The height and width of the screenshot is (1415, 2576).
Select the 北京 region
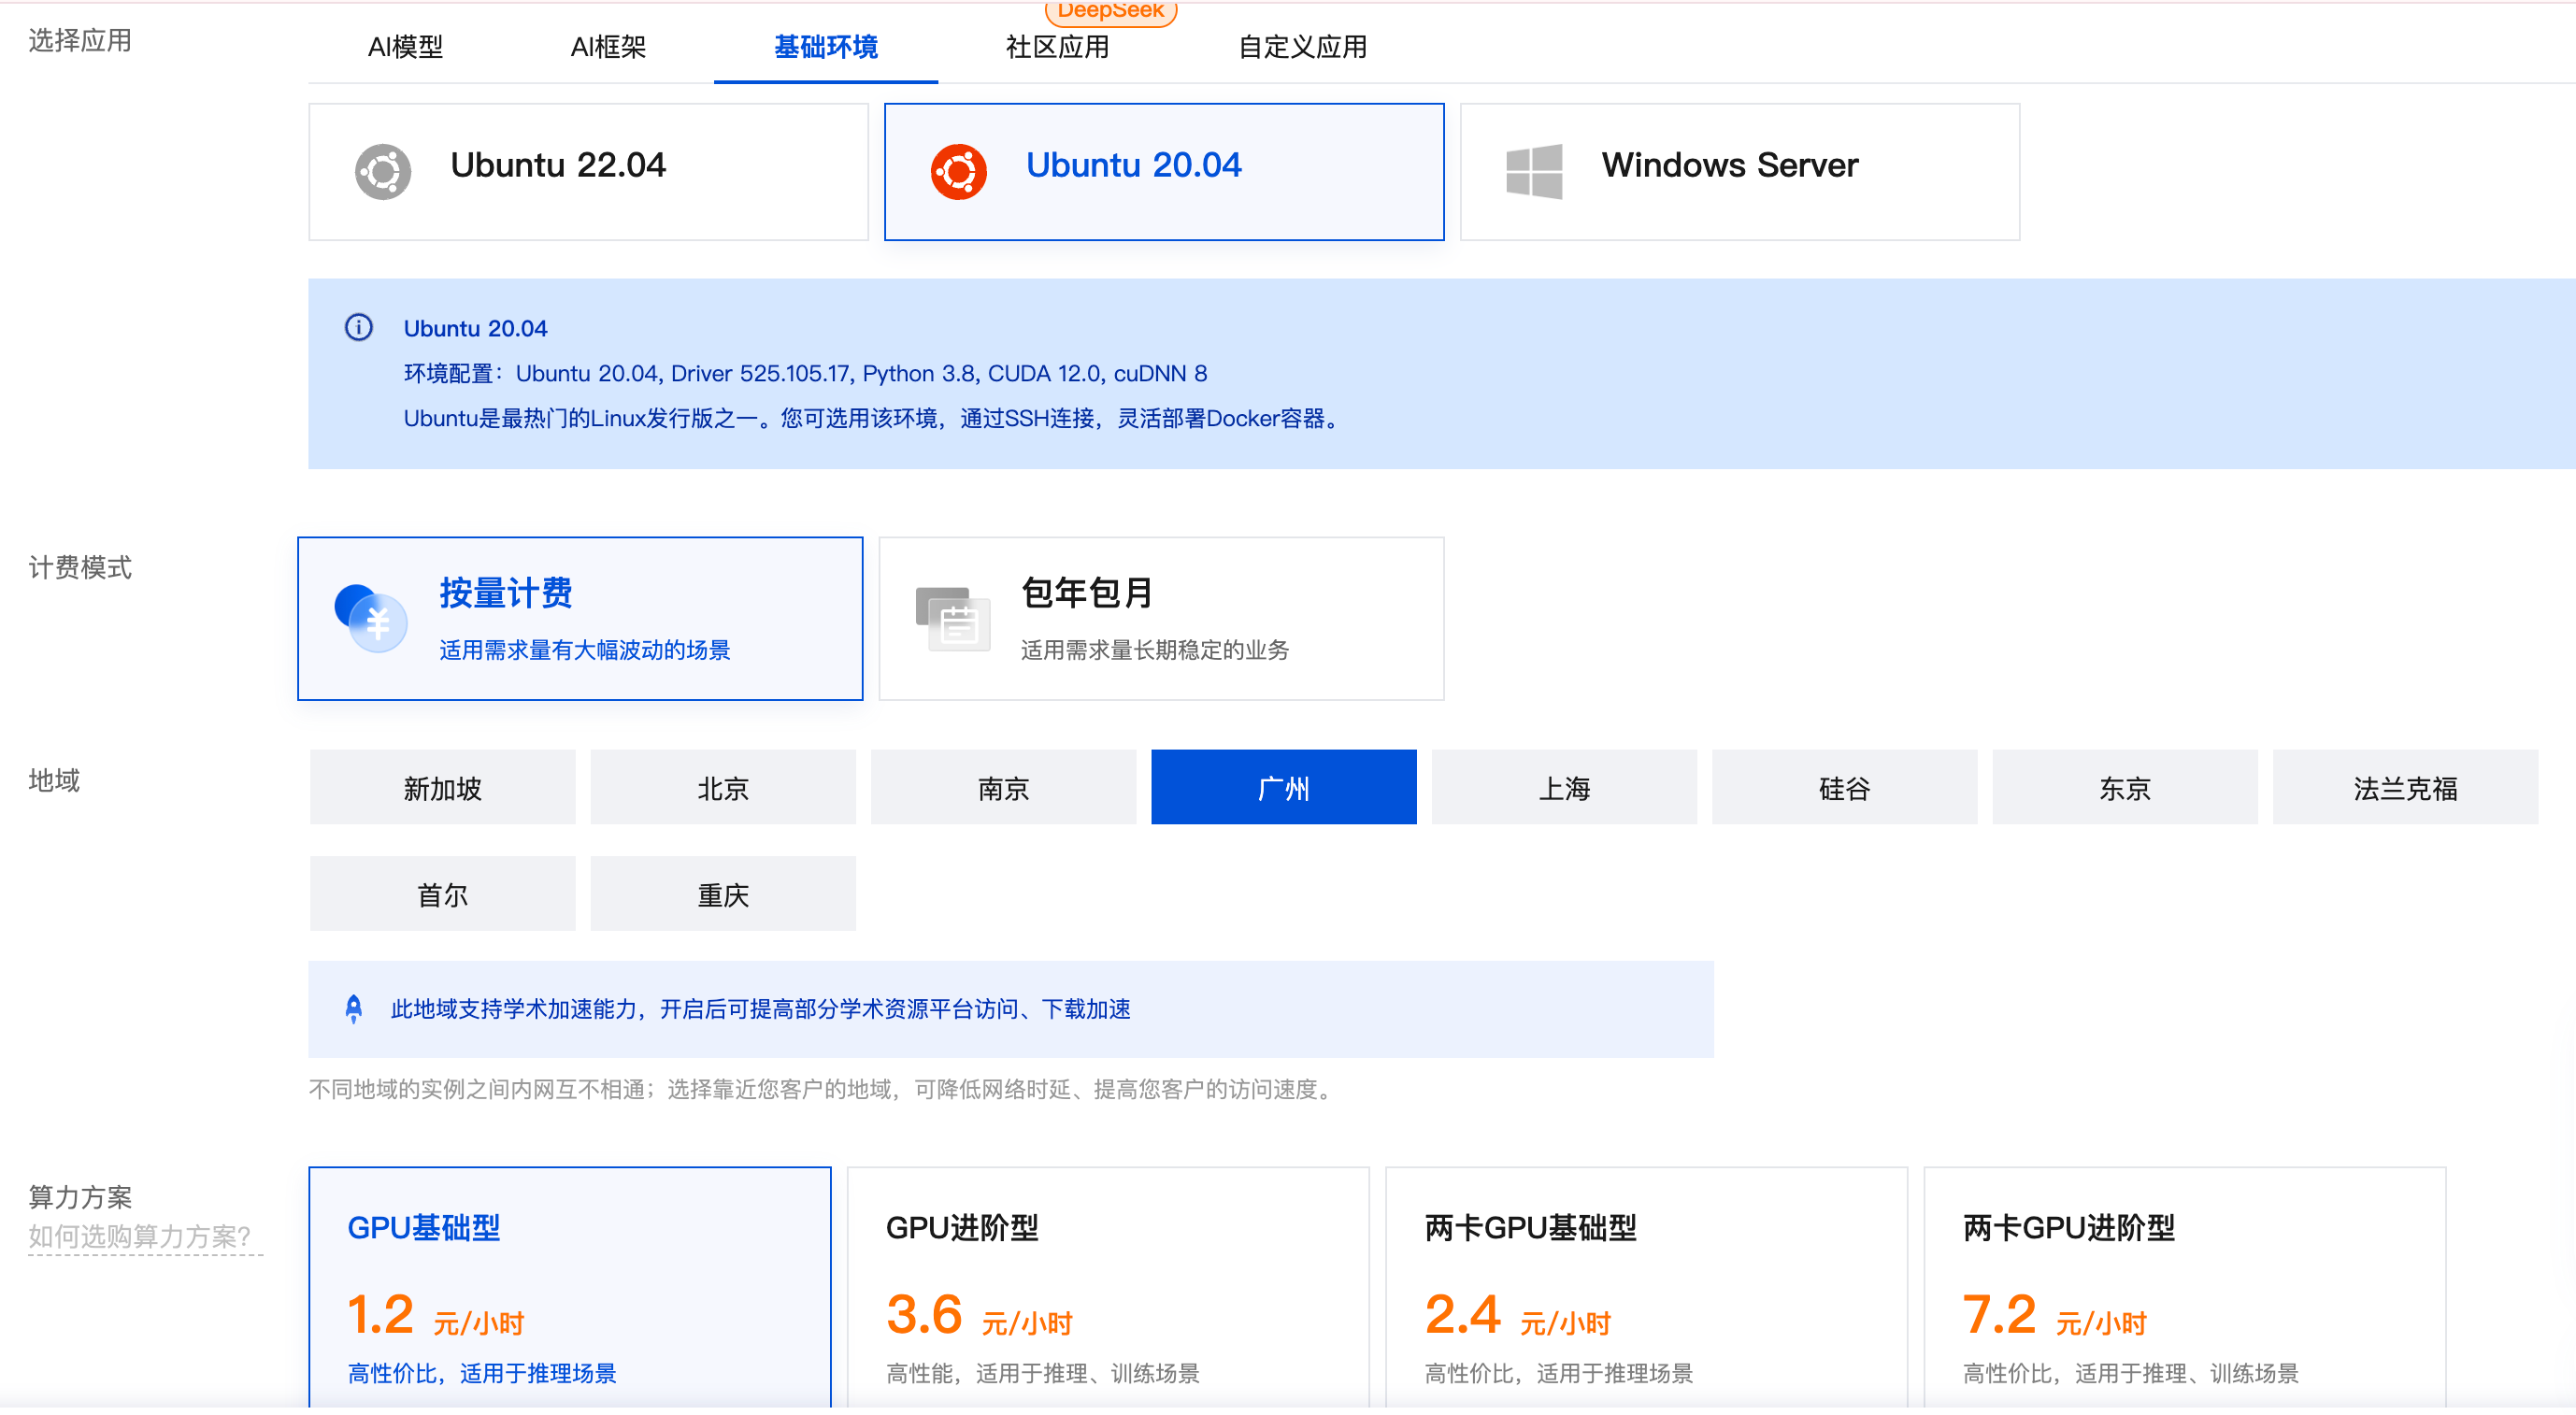click(x=723, y=788)
